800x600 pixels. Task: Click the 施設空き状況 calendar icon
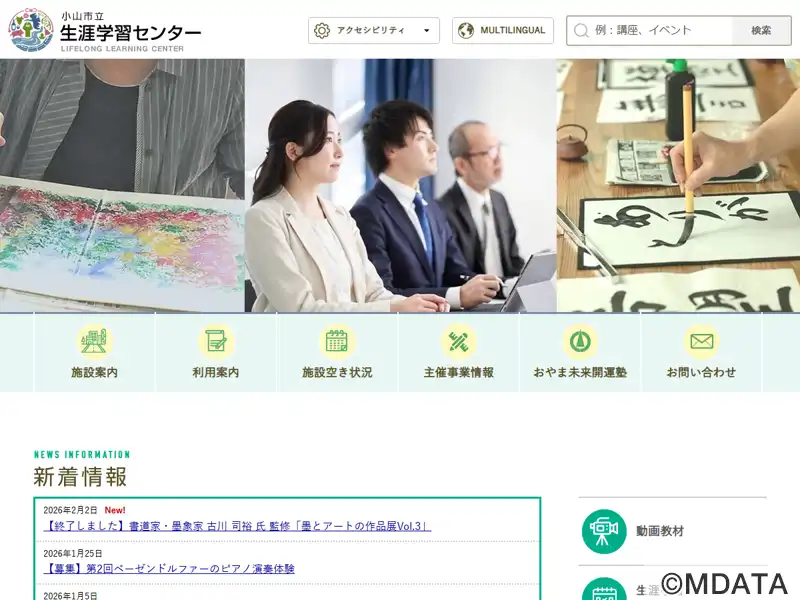[337, 341]
